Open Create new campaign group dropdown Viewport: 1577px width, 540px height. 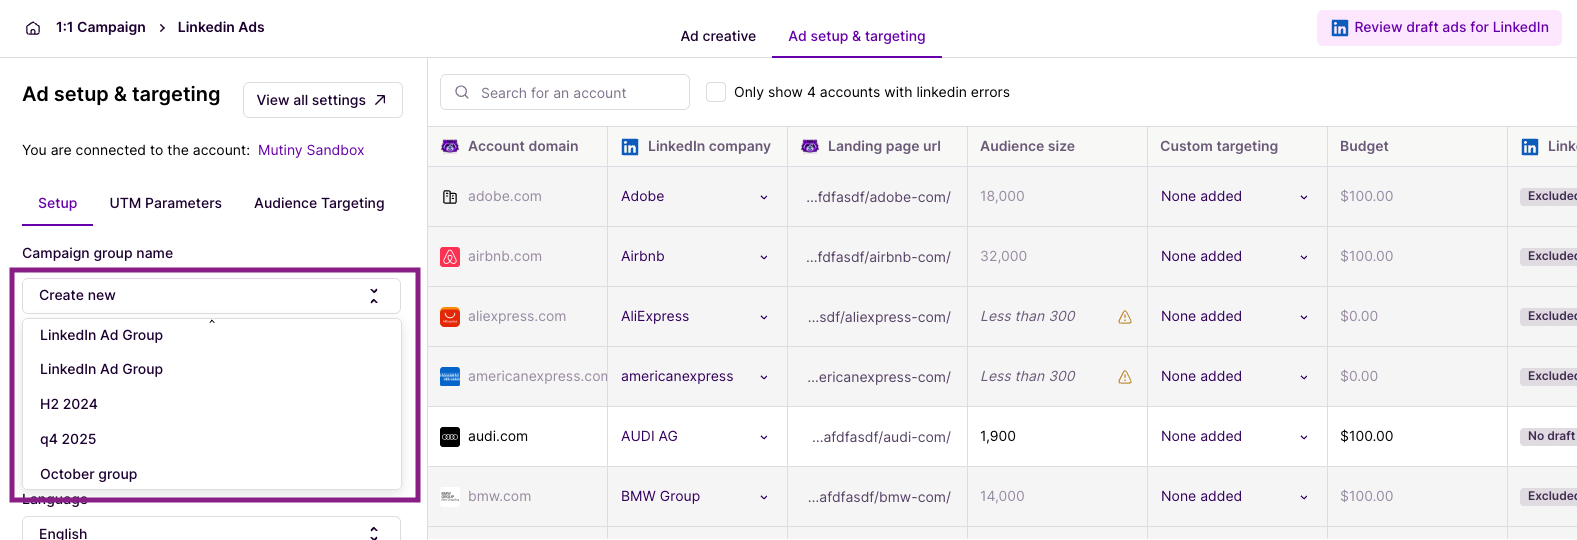[211, 296]
